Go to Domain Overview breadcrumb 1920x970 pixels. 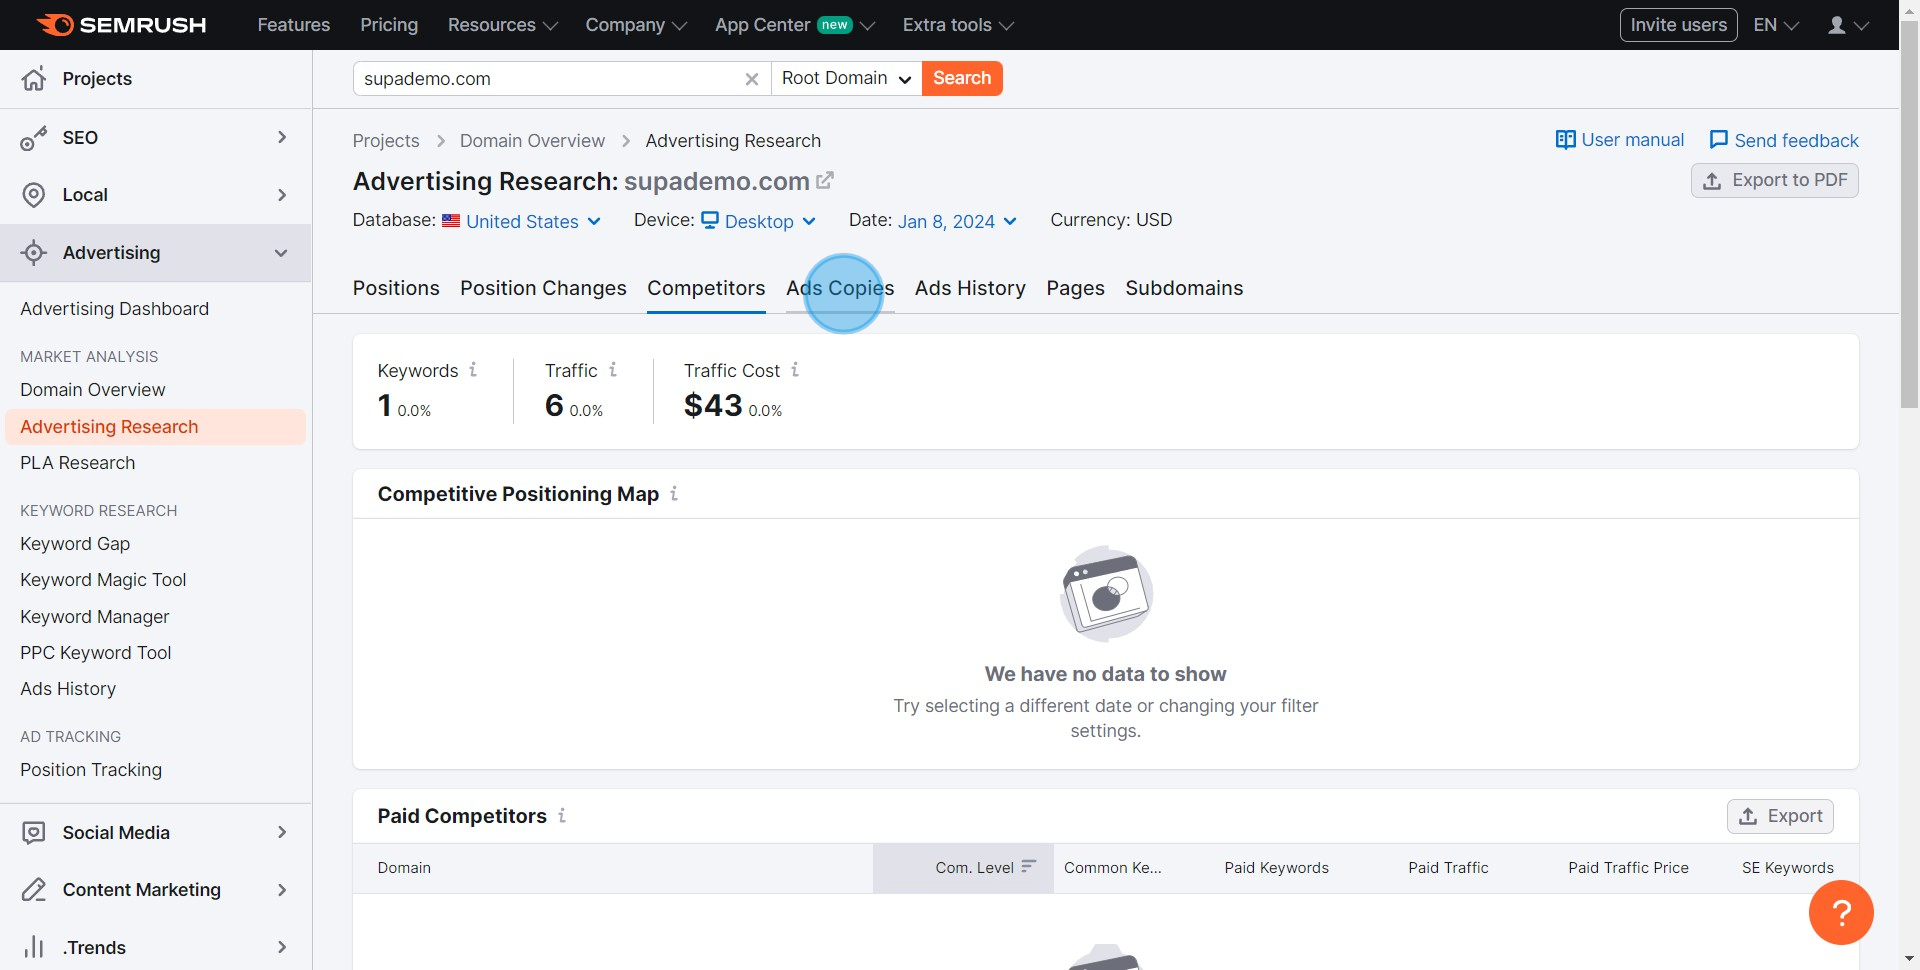pos(532,141)
